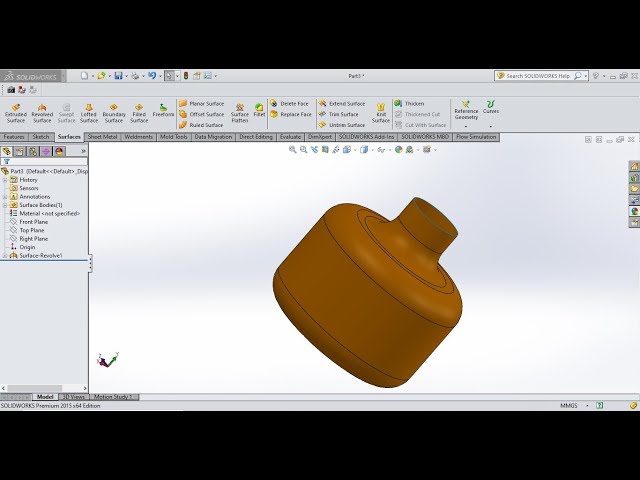
Task: Open the ConfigurationManager tab icon
Action: [33, 151]
